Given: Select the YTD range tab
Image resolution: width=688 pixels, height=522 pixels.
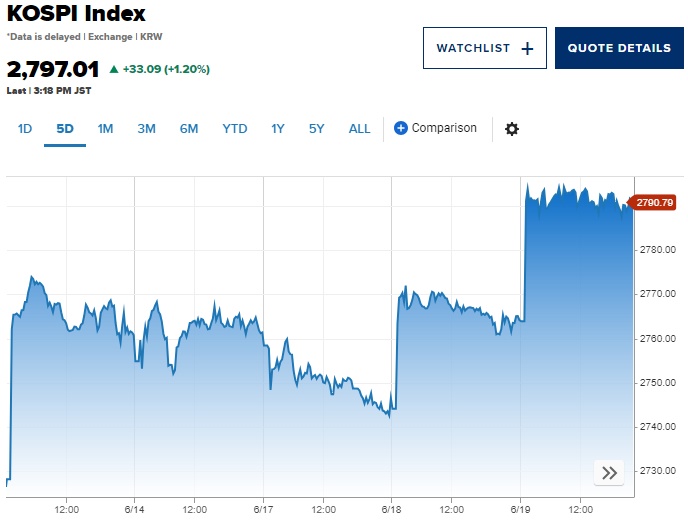Looking at the screenshot, I should coord(235,128).
